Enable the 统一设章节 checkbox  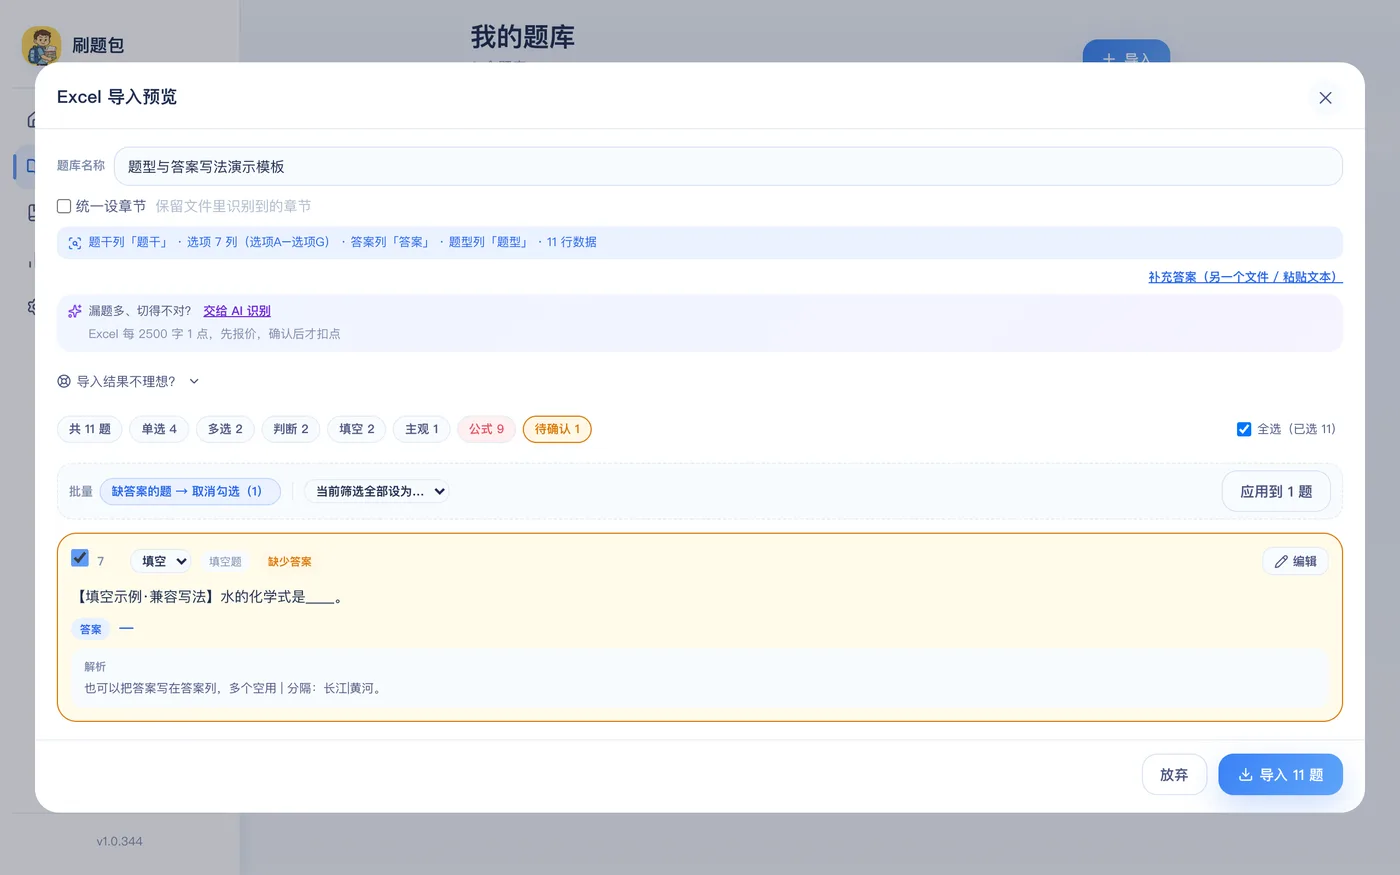click(x=64, y=206)
